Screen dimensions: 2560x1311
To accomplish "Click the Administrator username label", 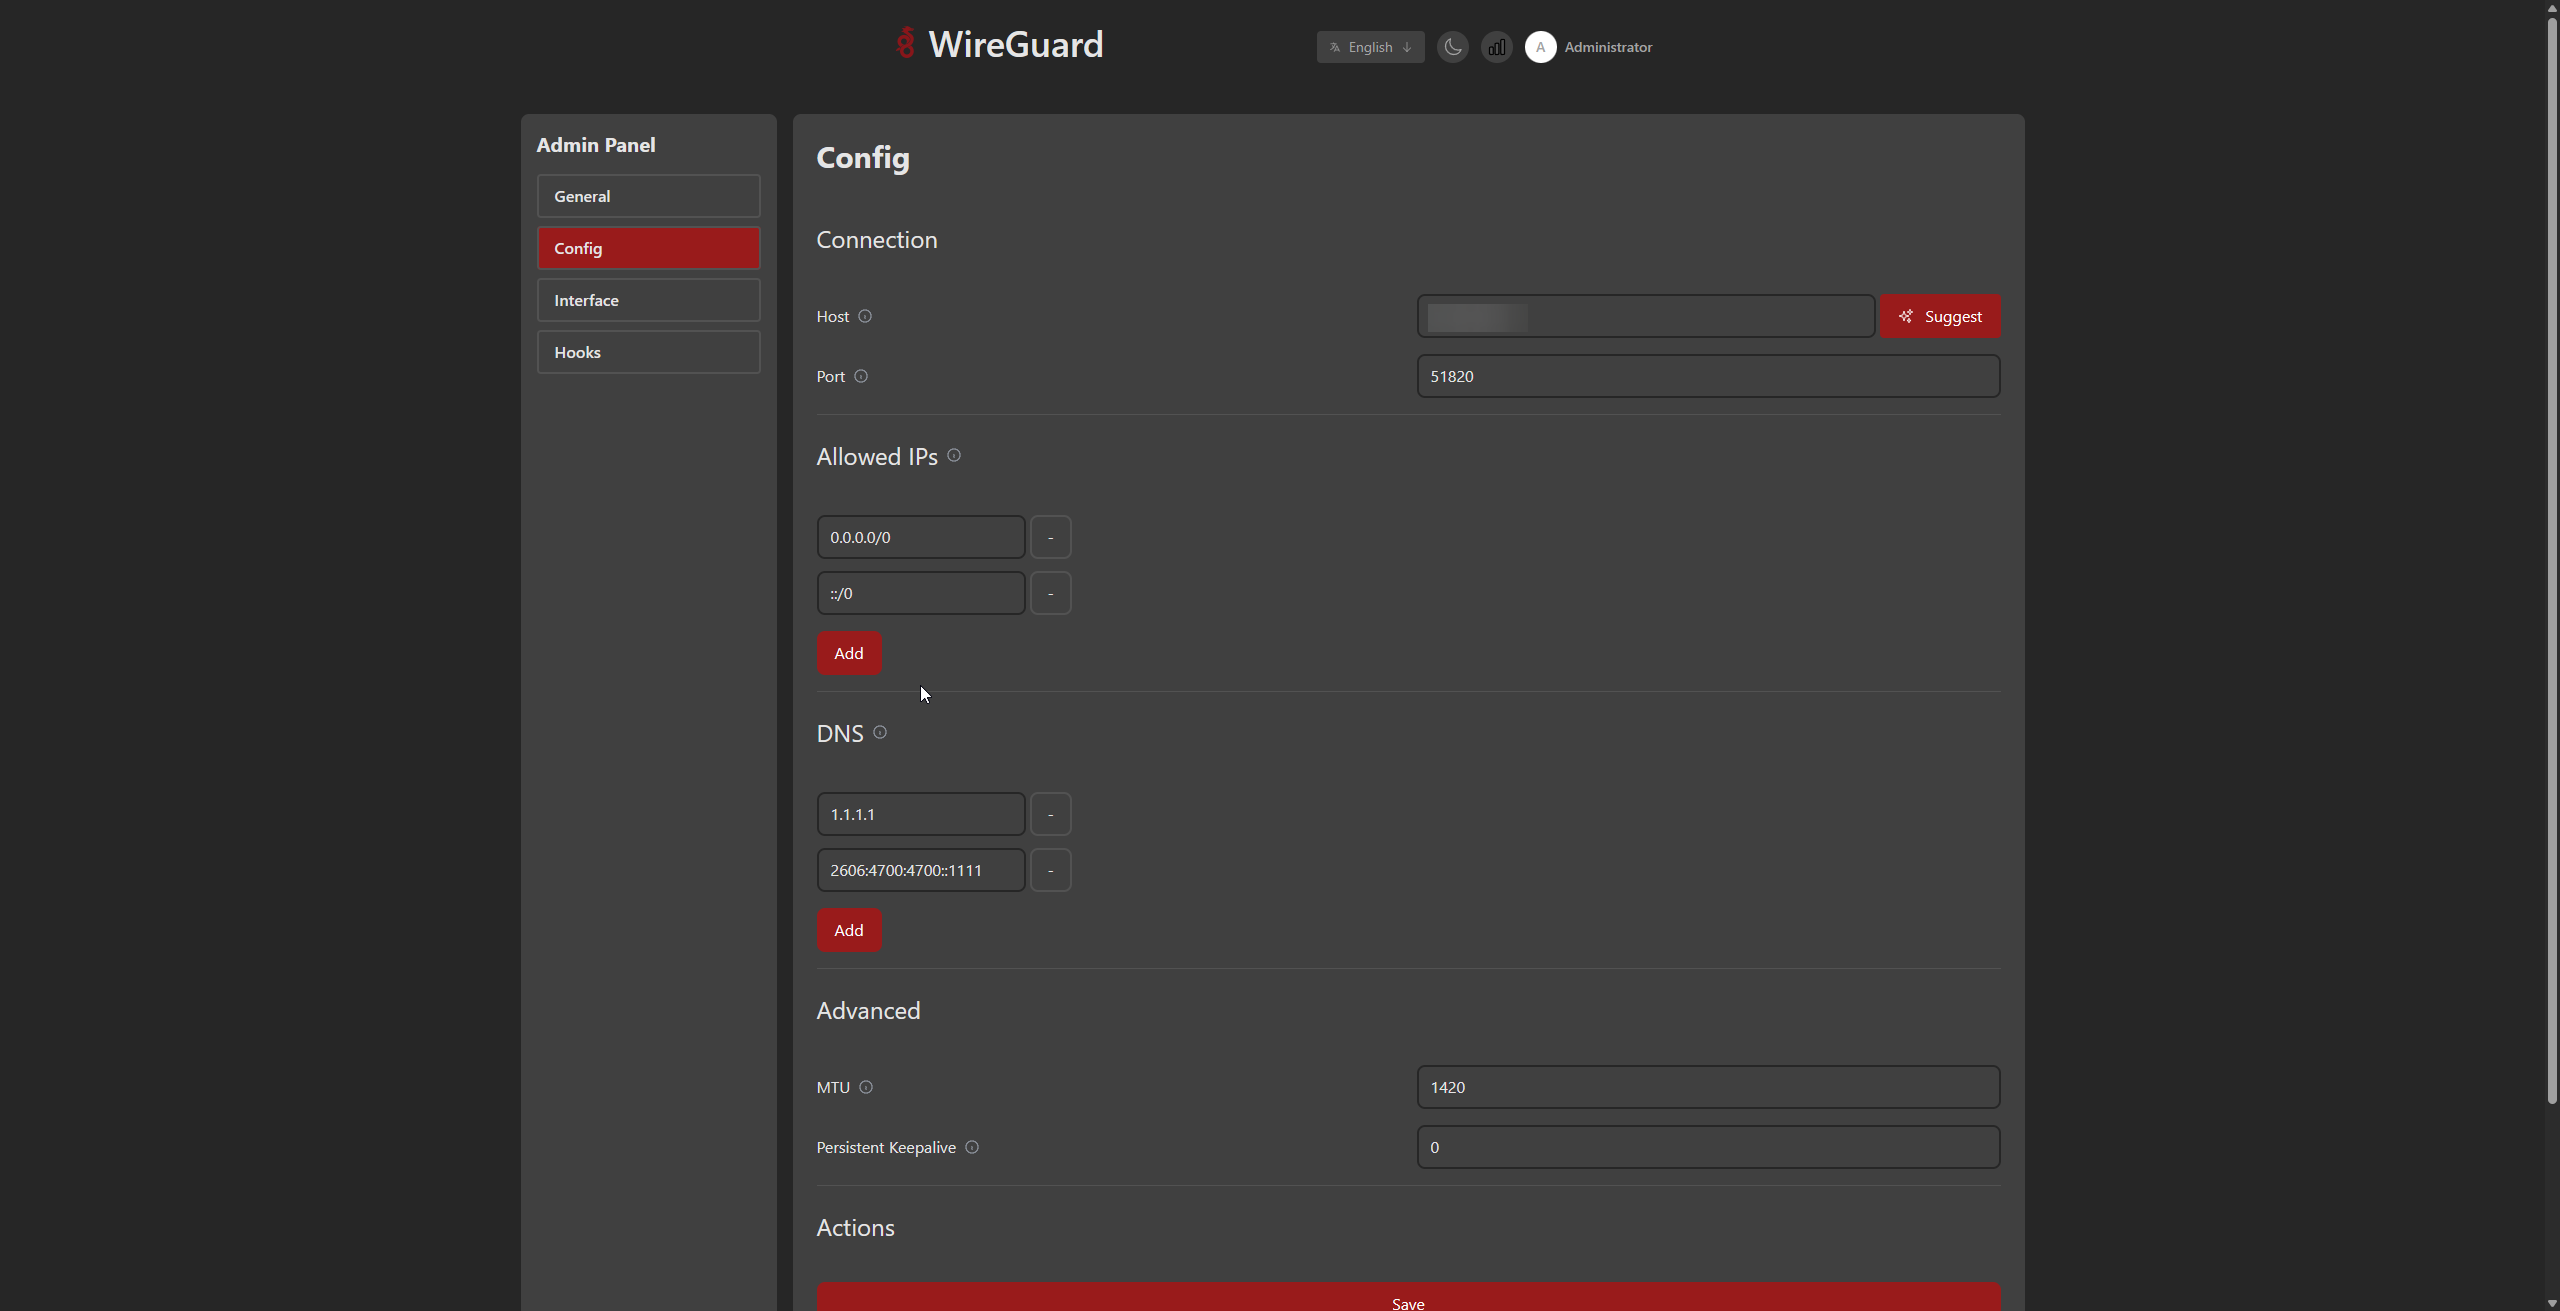I will click(x=1608, y=47).
